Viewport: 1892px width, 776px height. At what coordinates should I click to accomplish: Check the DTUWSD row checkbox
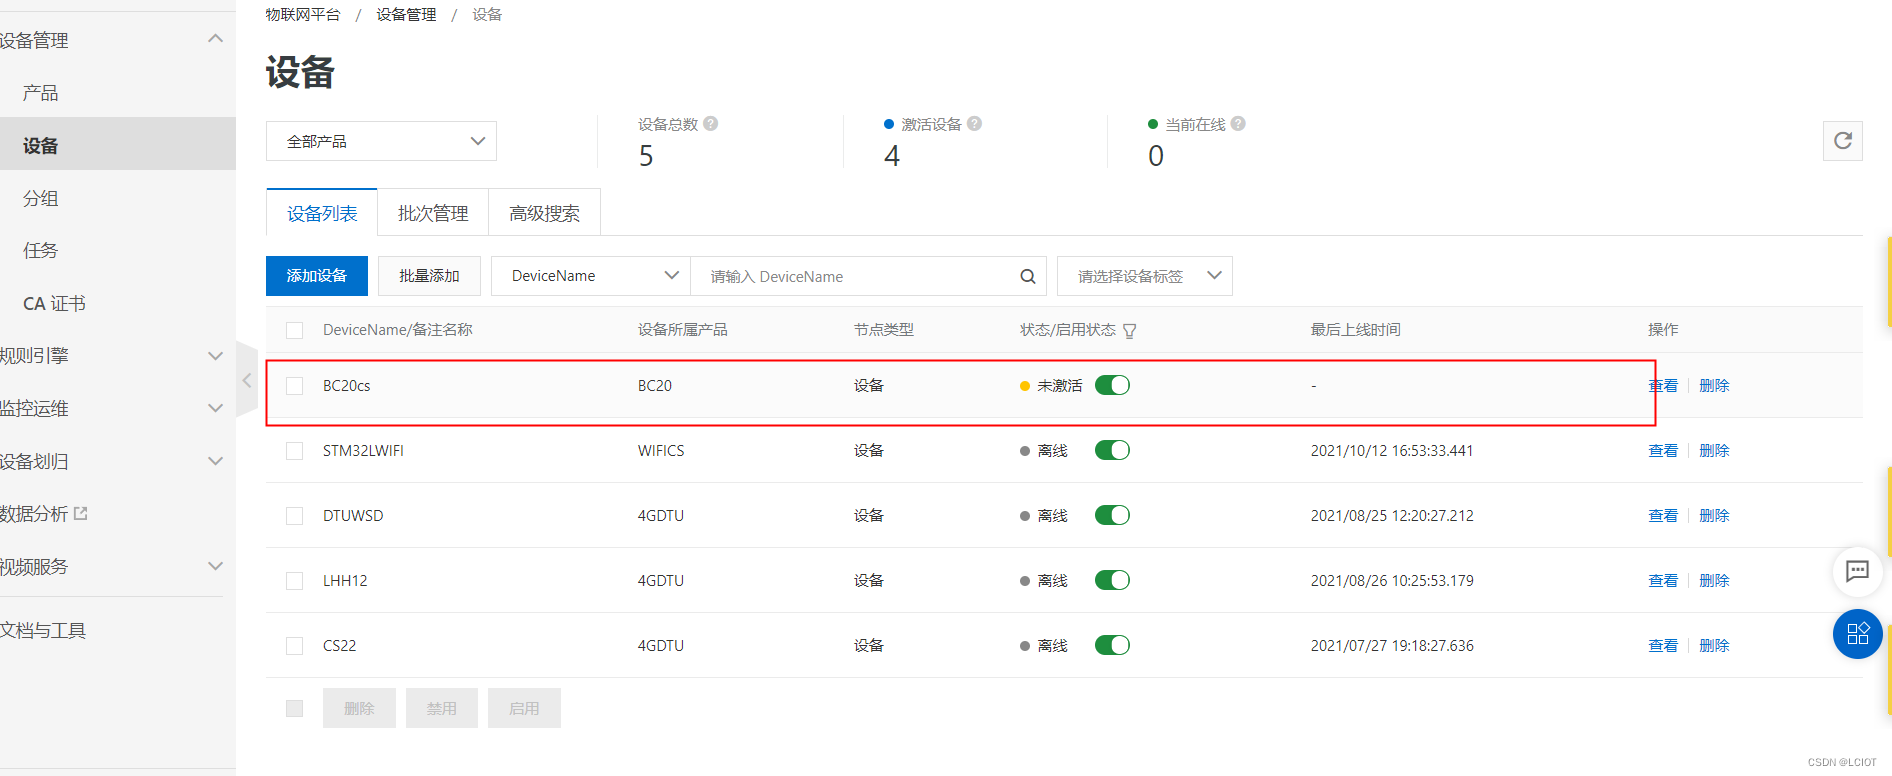pyautogui.click(x=294, y=516)
